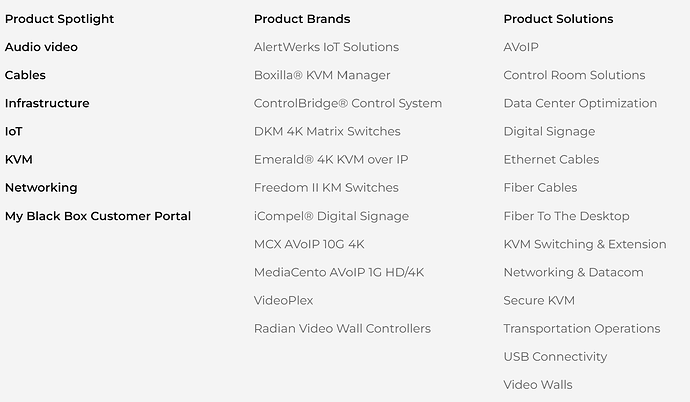690x402 pixels.
Task: Navigate to the Networking category
Action: pyautogui.click(x=41, y=187)
